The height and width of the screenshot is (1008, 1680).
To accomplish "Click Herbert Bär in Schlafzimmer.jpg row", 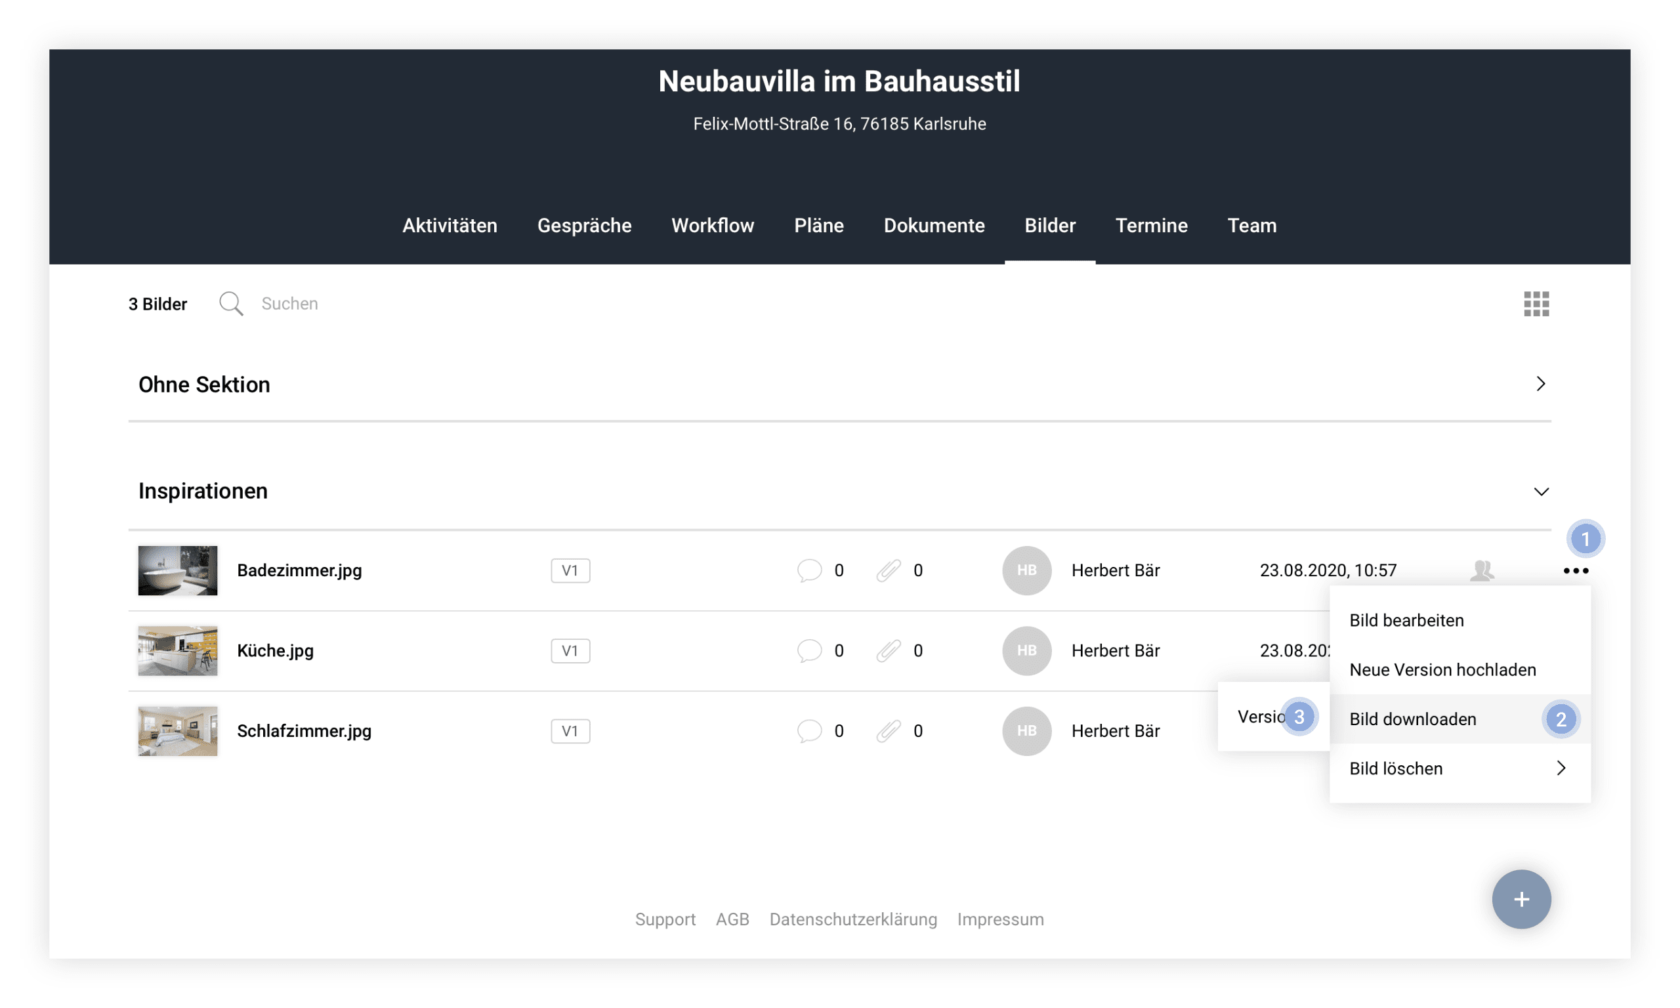I will tap(1115, 731).
